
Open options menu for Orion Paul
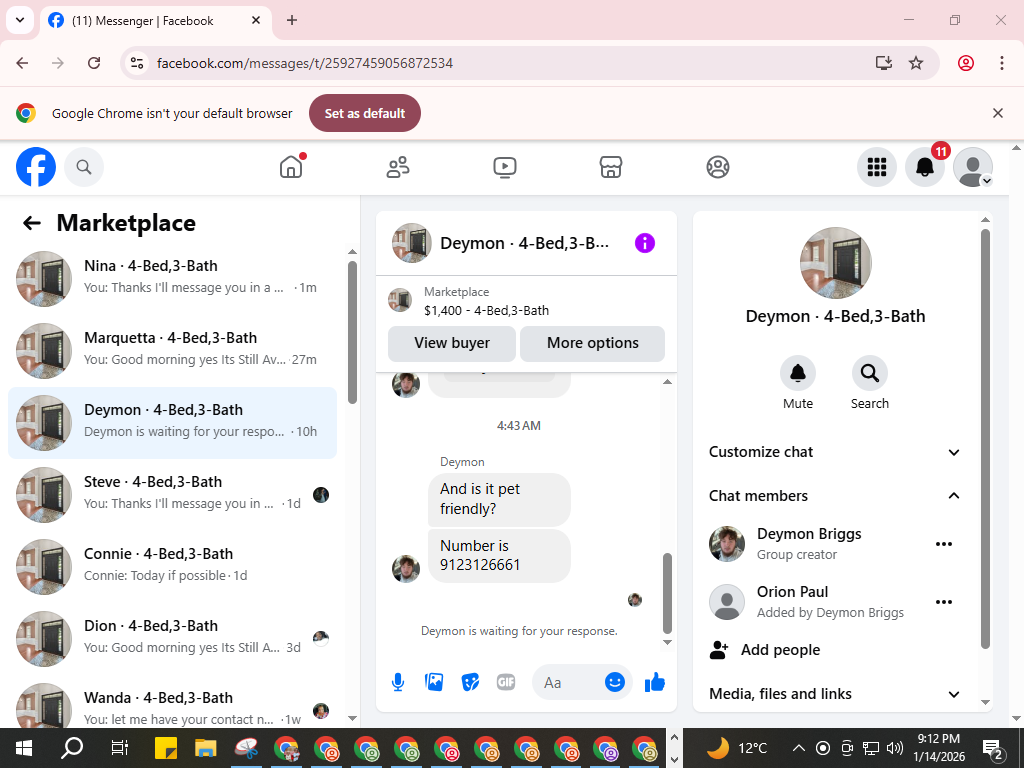click(944, 602)
